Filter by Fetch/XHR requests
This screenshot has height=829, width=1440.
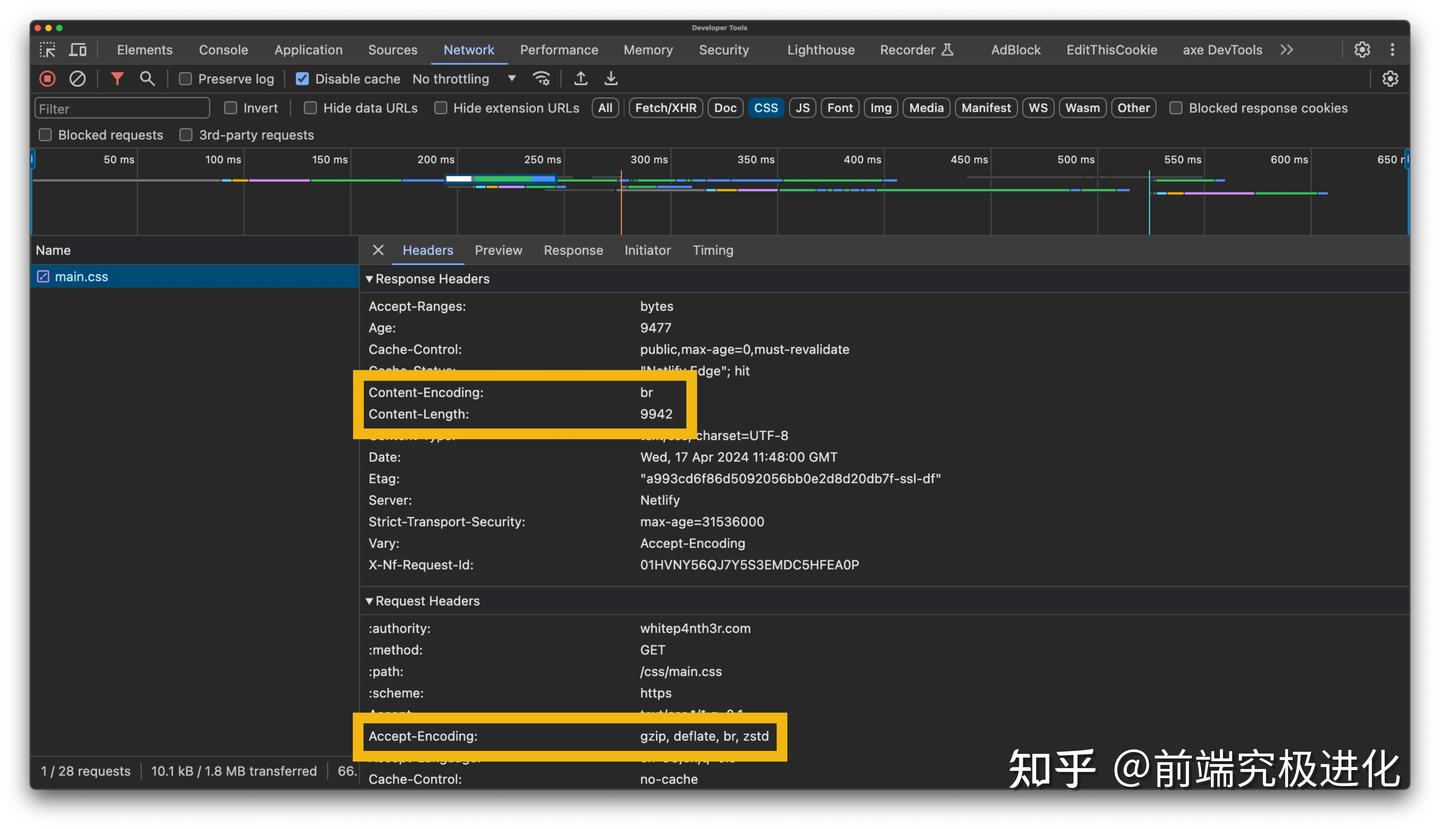click(666, 108)
